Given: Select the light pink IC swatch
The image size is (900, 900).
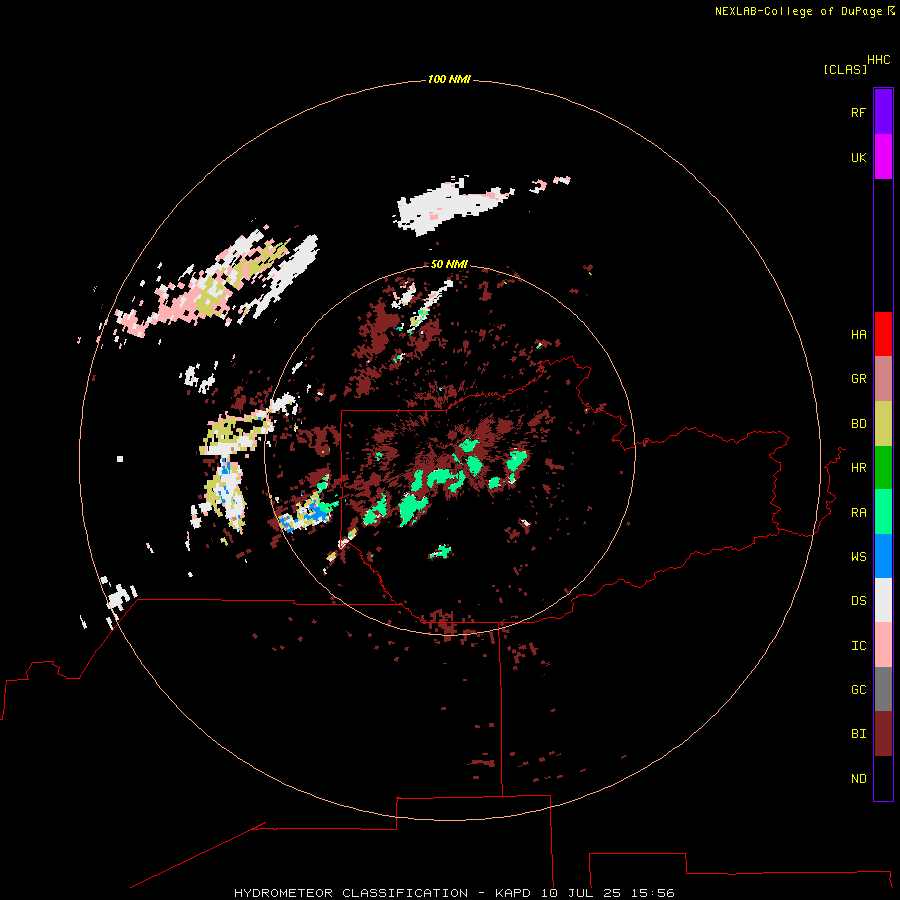Looking at the screenshot, I should click(883, 645).
